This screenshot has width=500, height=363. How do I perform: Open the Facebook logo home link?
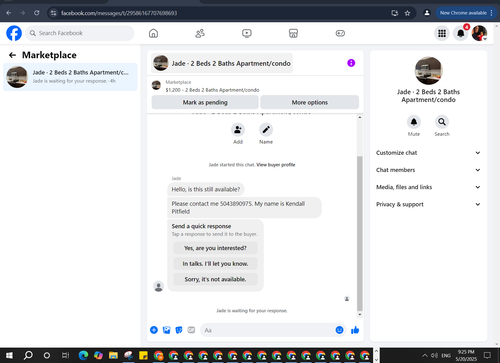(x=14, y=33)
